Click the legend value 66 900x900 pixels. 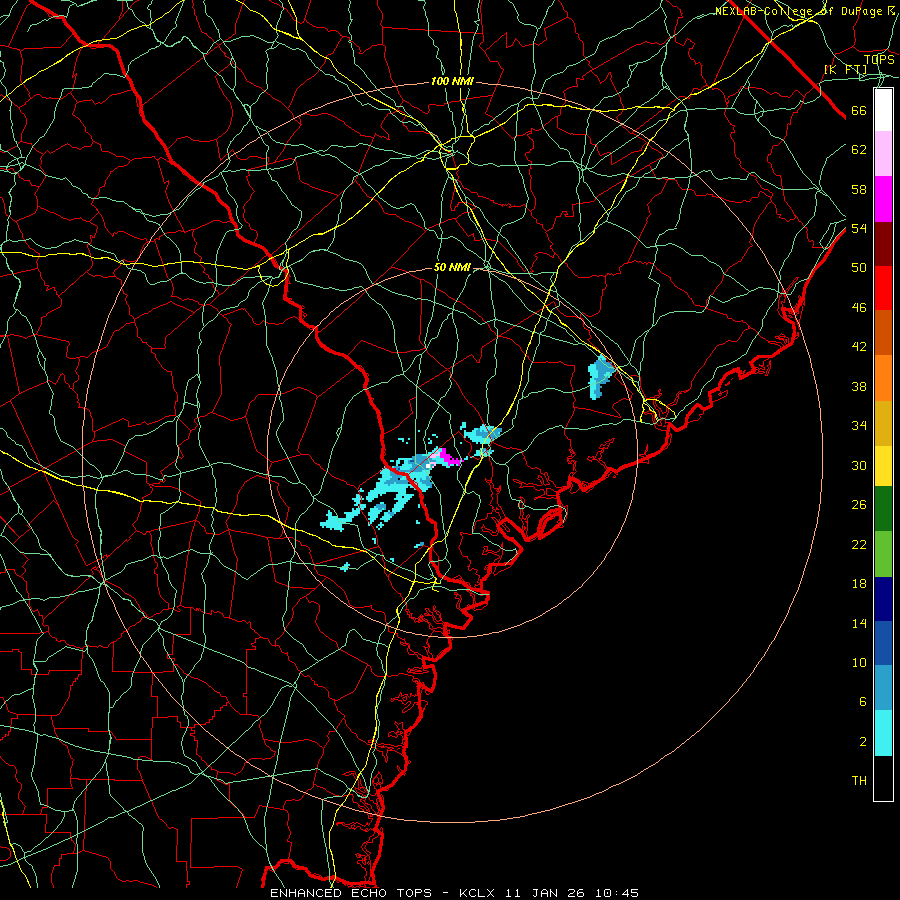point(859,111)
